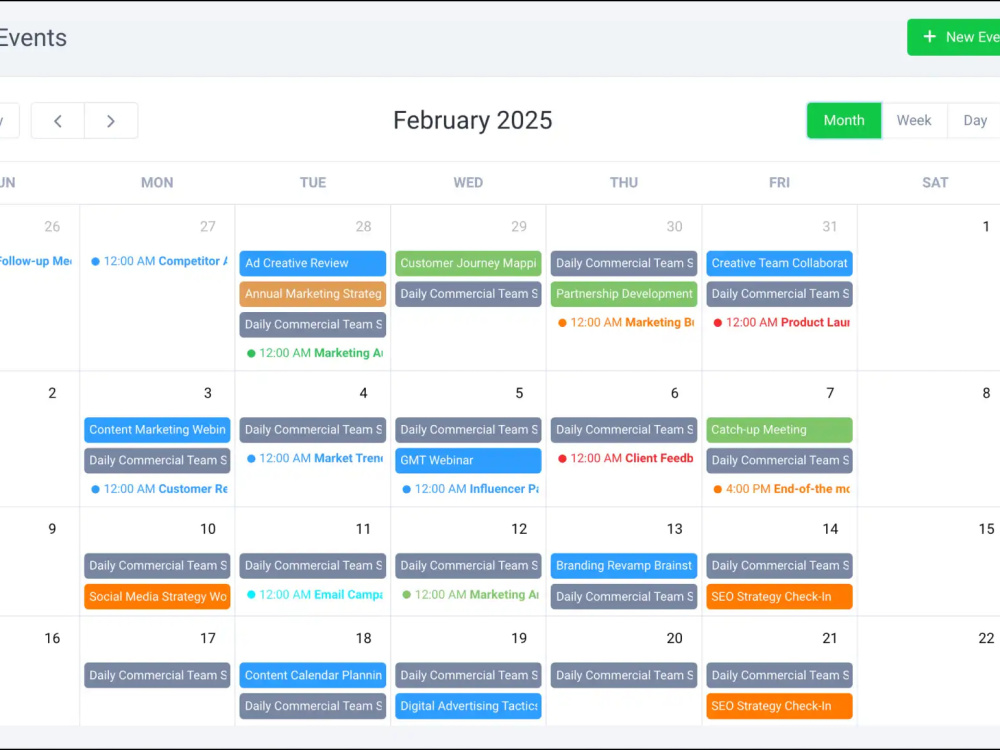Screen dimensions: 1000x750
Task: Open Annual Marketing Strategy event on the 28th
Action: point(312,294)
